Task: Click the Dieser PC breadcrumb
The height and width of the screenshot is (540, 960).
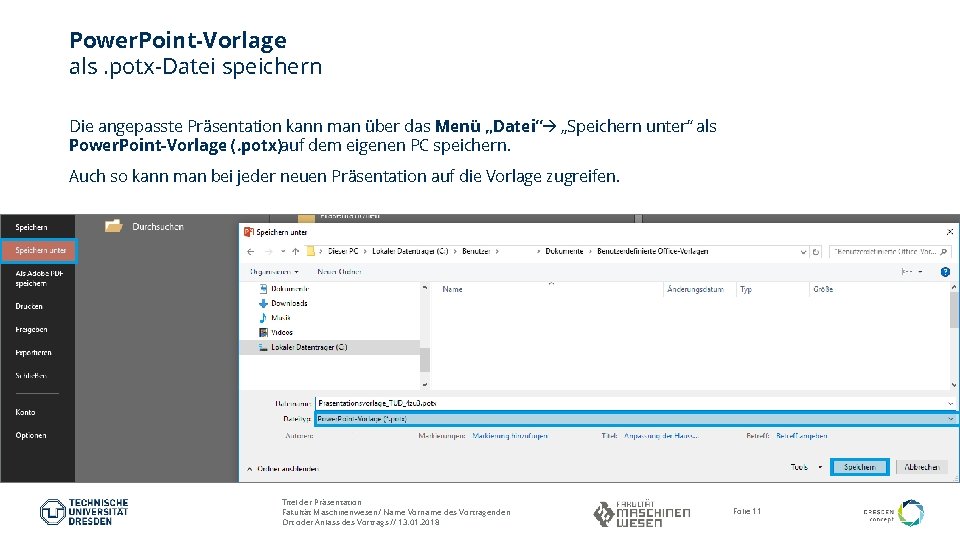Action: (x=343, y=251)
